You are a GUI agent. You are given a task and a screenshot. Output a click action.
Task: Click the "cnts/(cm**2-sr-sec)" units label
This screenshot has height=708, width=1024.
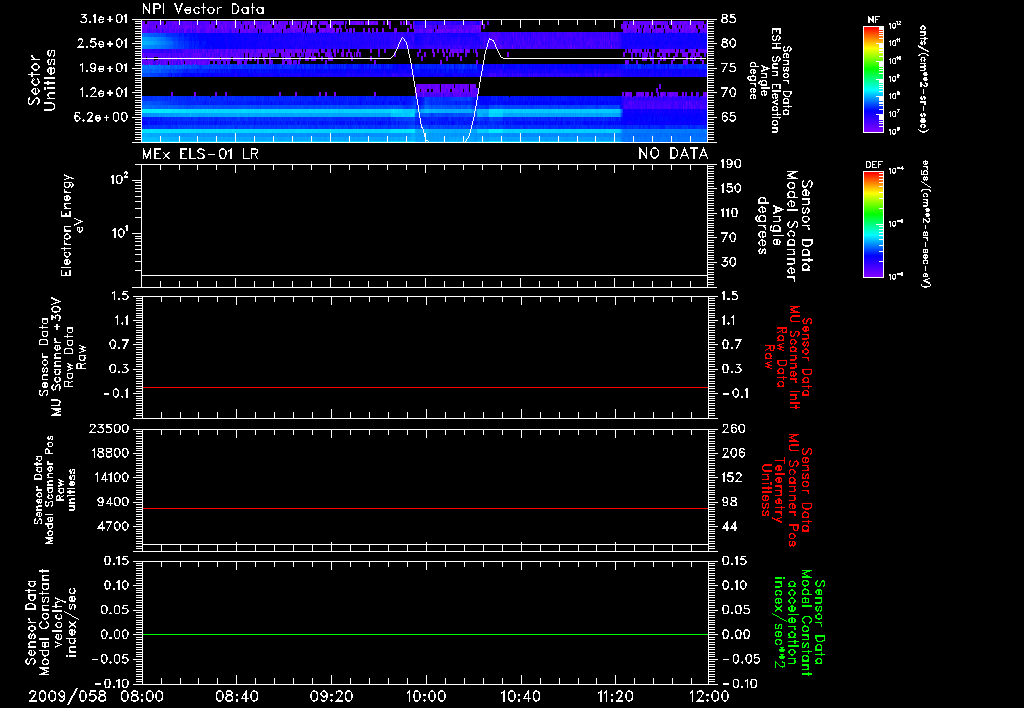923,78
